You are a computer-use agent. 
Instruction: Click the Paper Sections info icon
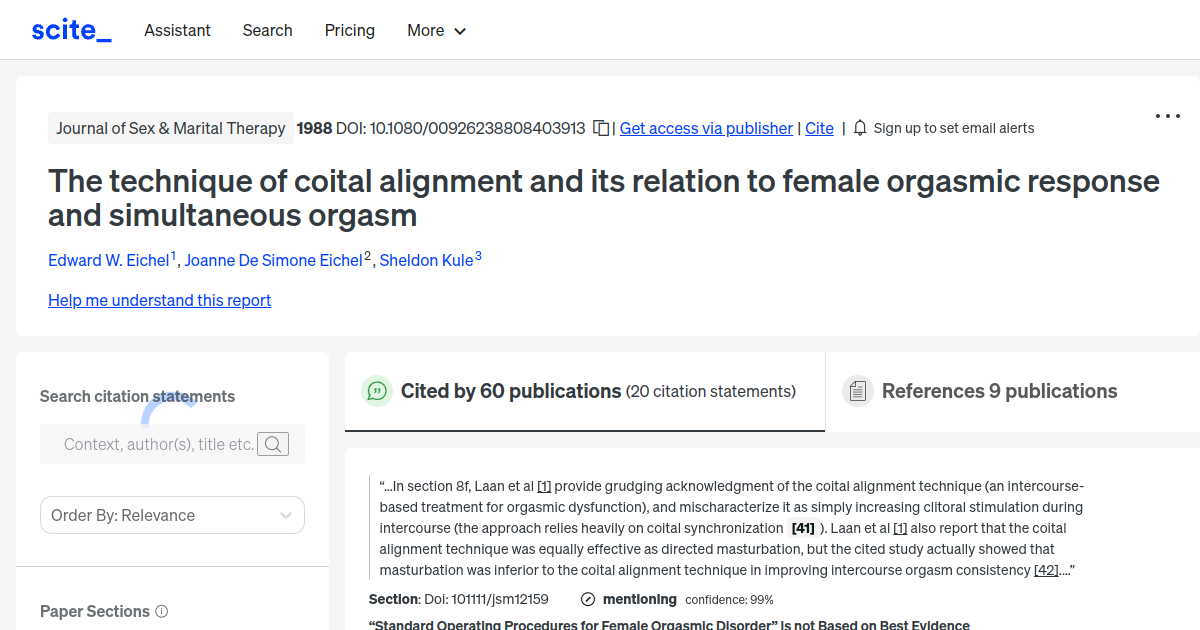point(162,611)
